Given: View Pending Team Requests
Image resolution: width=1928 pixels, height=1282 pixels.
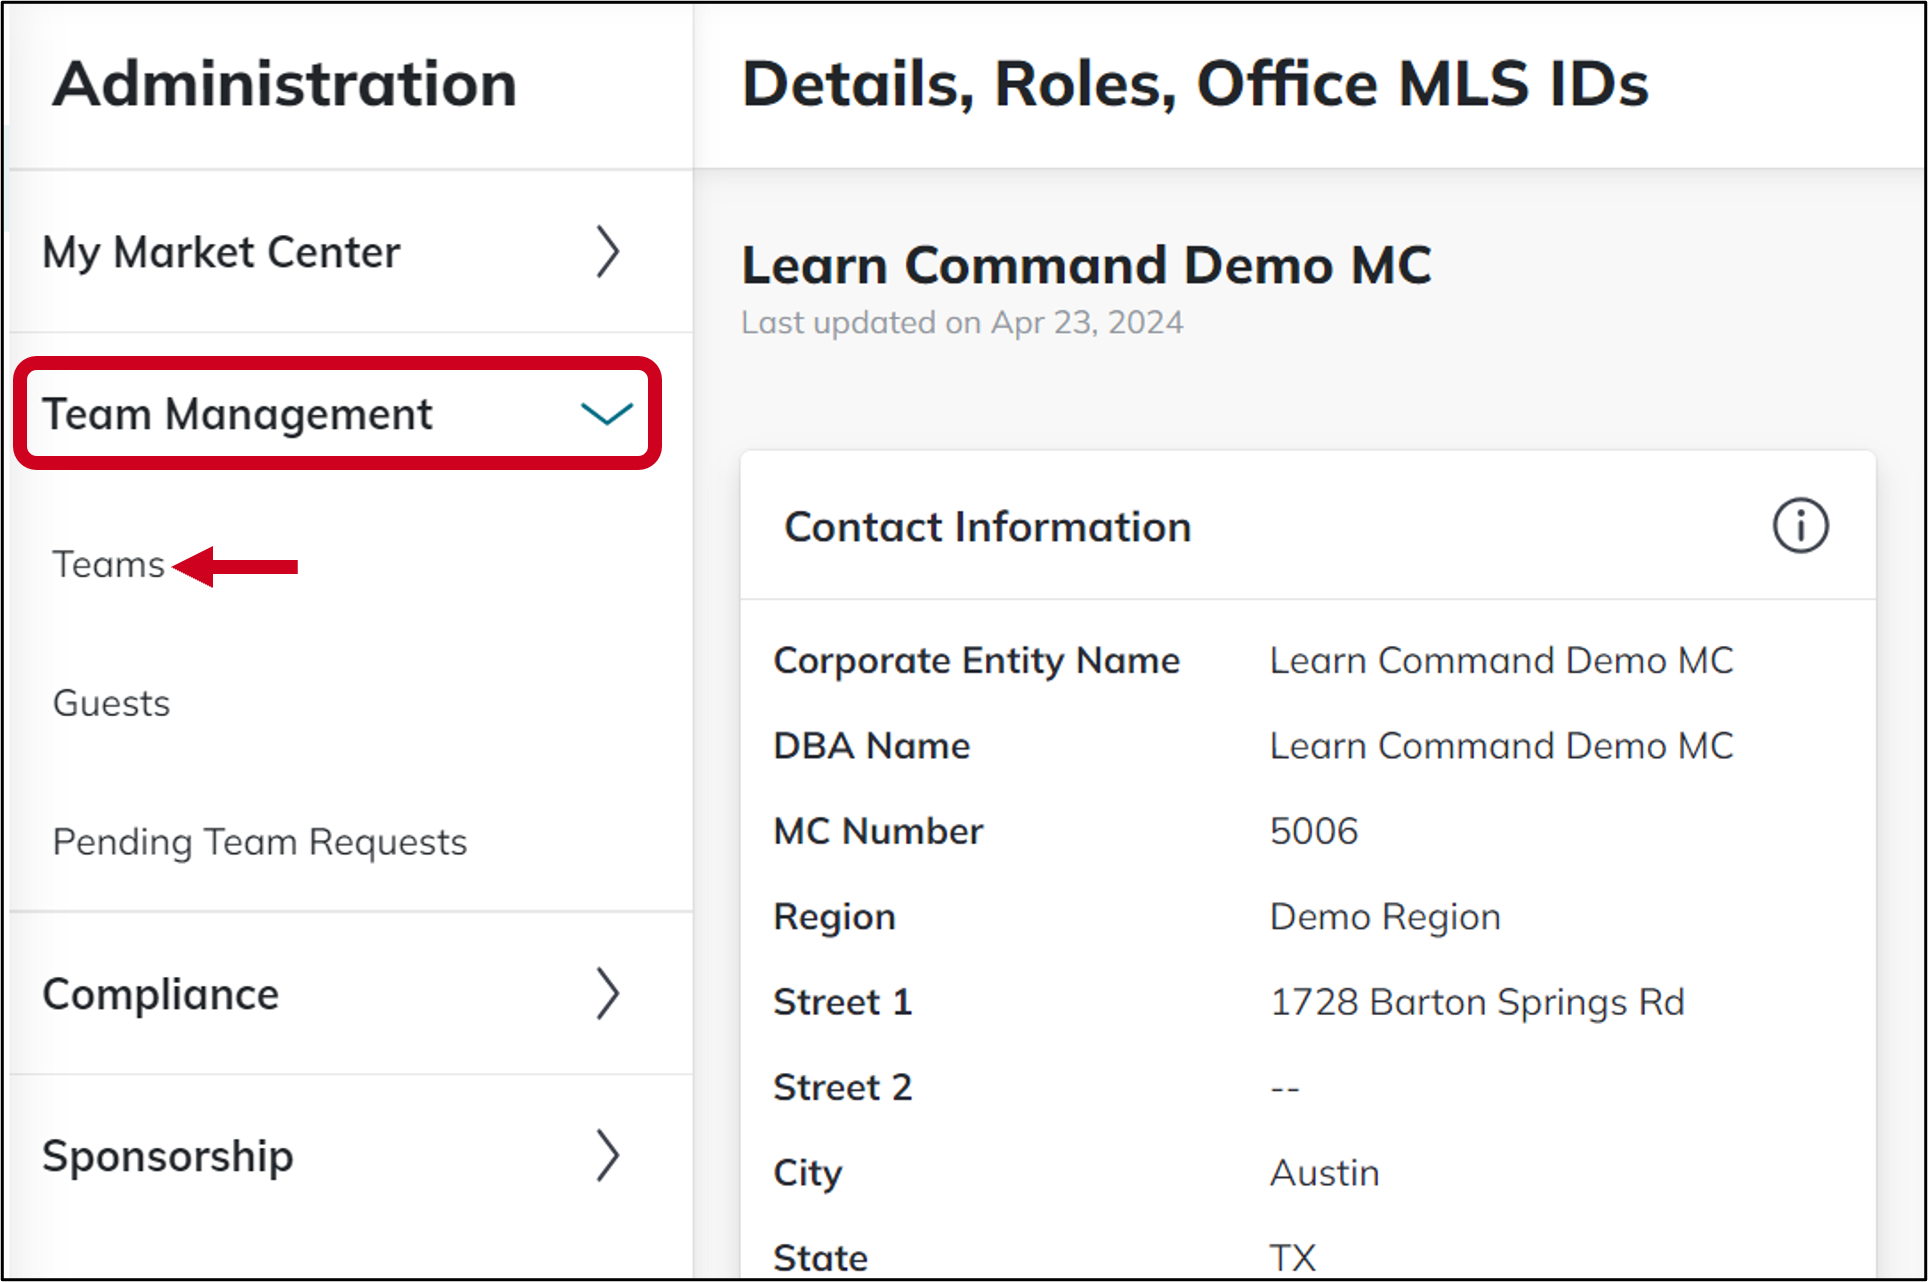Looking at the screenshot, I should pos(259,841).
